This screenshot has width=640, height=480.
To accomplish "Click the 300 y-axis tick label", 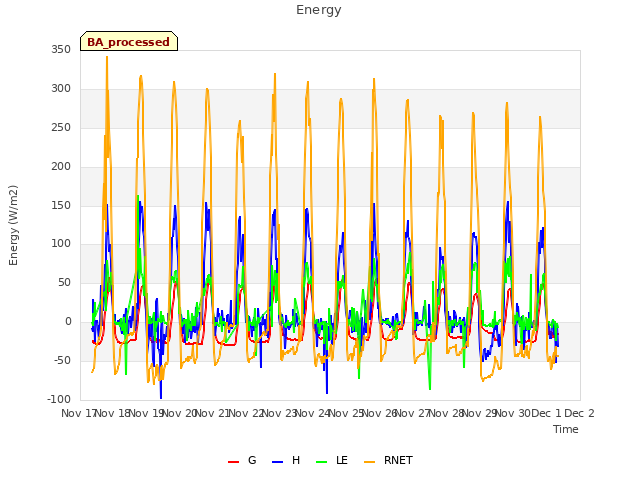I will pos(61,89).
